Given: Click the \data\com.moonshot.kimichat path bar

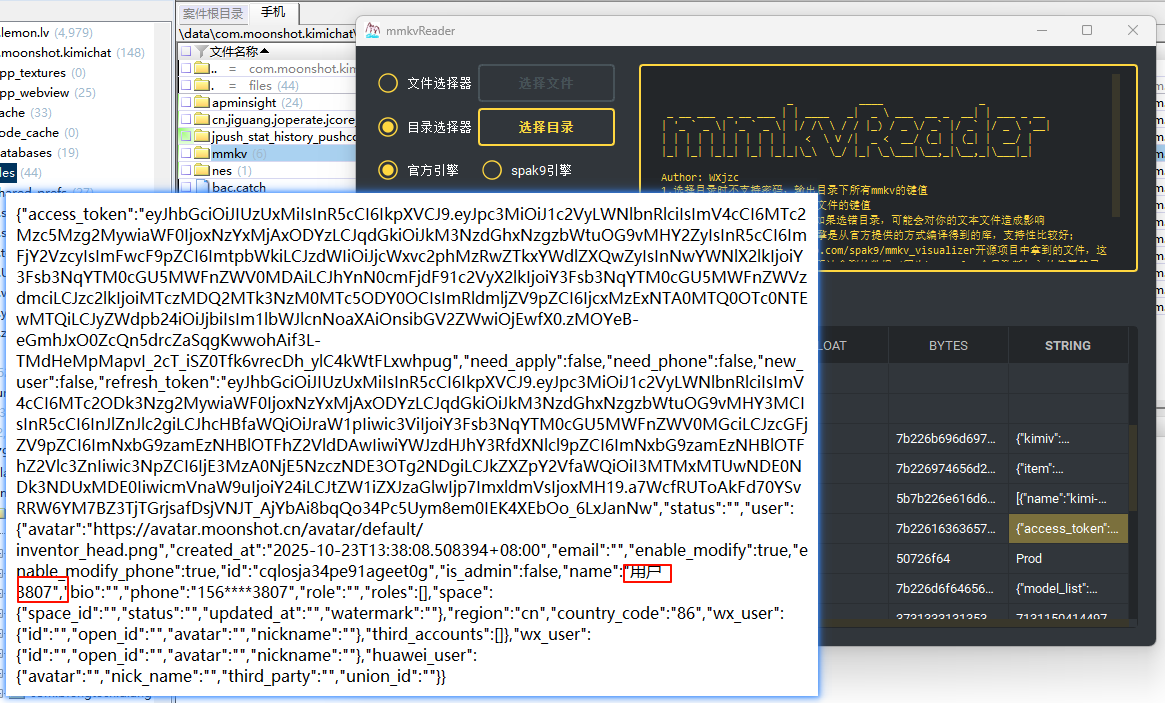Looking at the screenshot, I should tap(267, 33).
